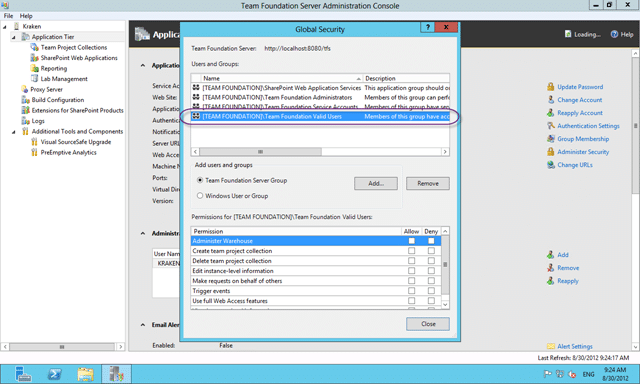This screenshot has width=640, height=384.
Task: Click the Lab Management icon
Action: [x=34, y=79]
